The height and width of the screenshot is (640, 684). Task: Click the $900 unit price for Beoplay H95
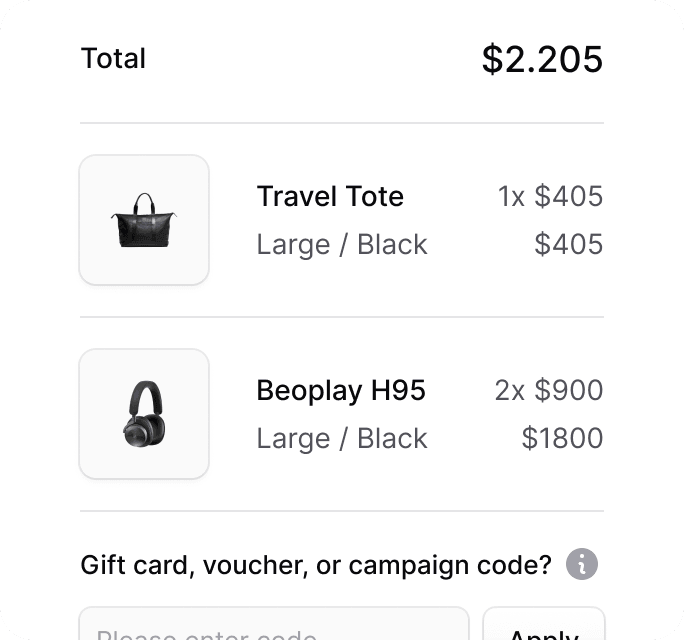[x=569, y=390]
